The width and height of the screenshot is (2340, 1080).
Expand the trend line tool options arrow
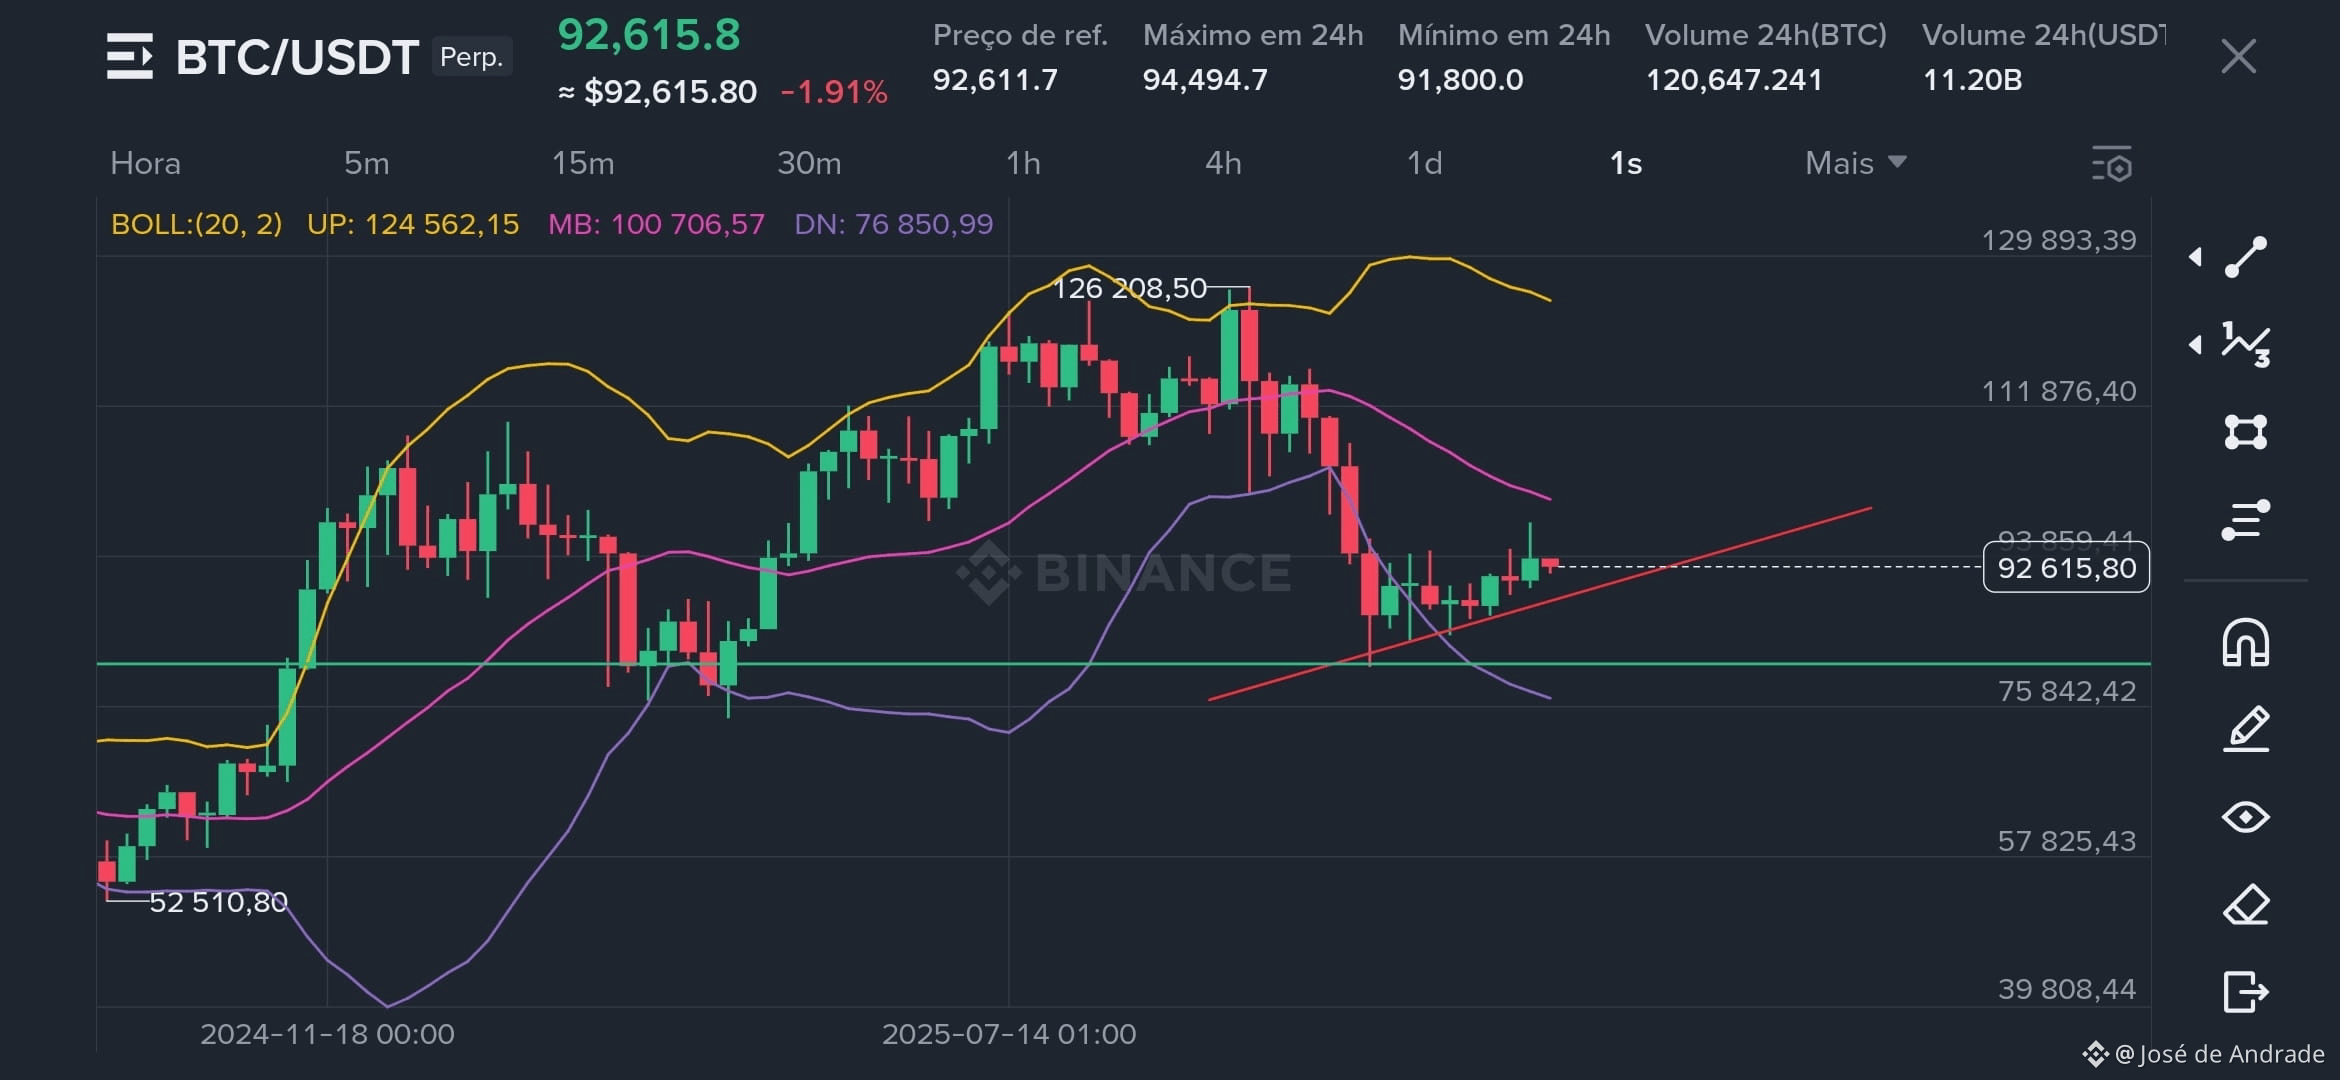click(x=2195, y=257)
